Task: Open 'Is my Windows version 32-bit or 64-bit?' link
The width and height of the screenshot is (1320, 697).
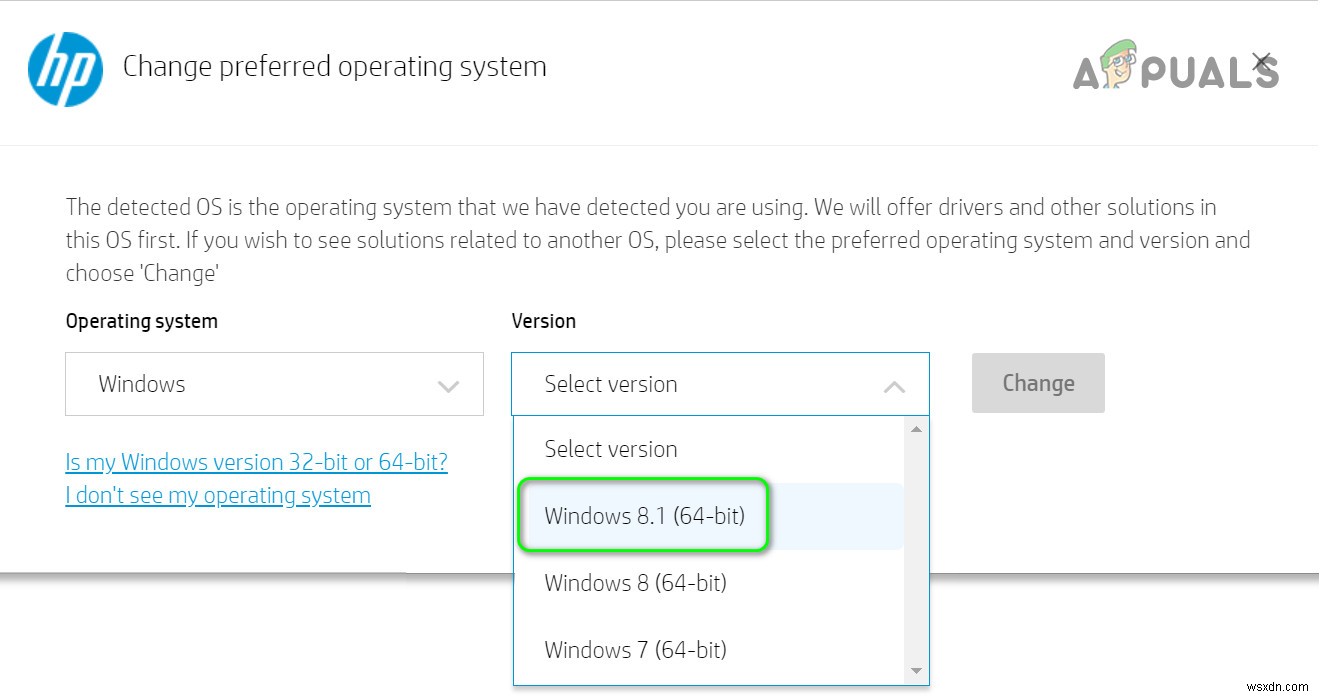Action: 256,462
